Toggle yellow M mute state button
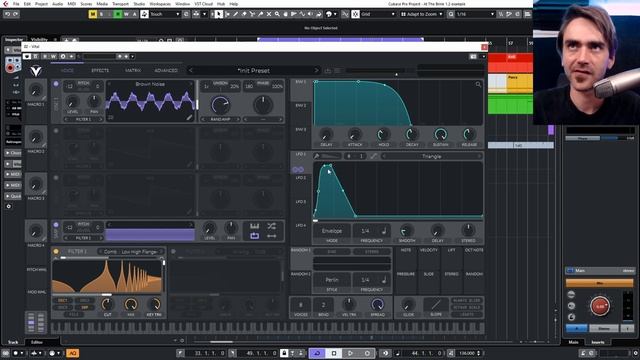The height and width of the screenshot is (360, 640). [93, 14]
